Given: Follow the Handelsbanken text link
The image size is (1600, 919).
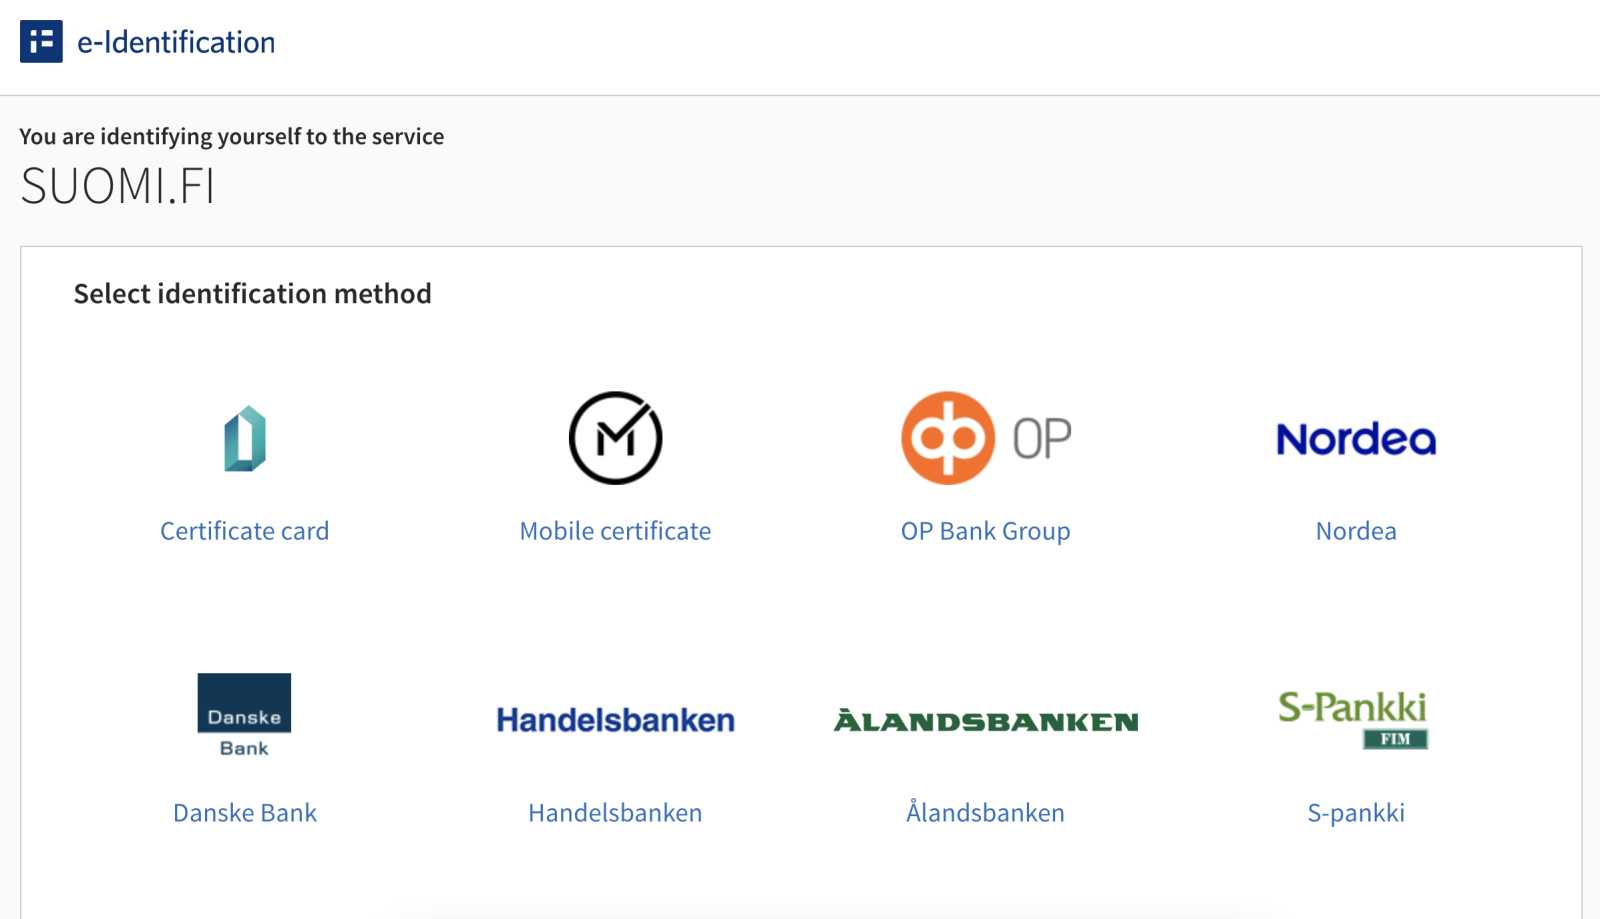Looking at the screenshot, I should pos(615,813).
